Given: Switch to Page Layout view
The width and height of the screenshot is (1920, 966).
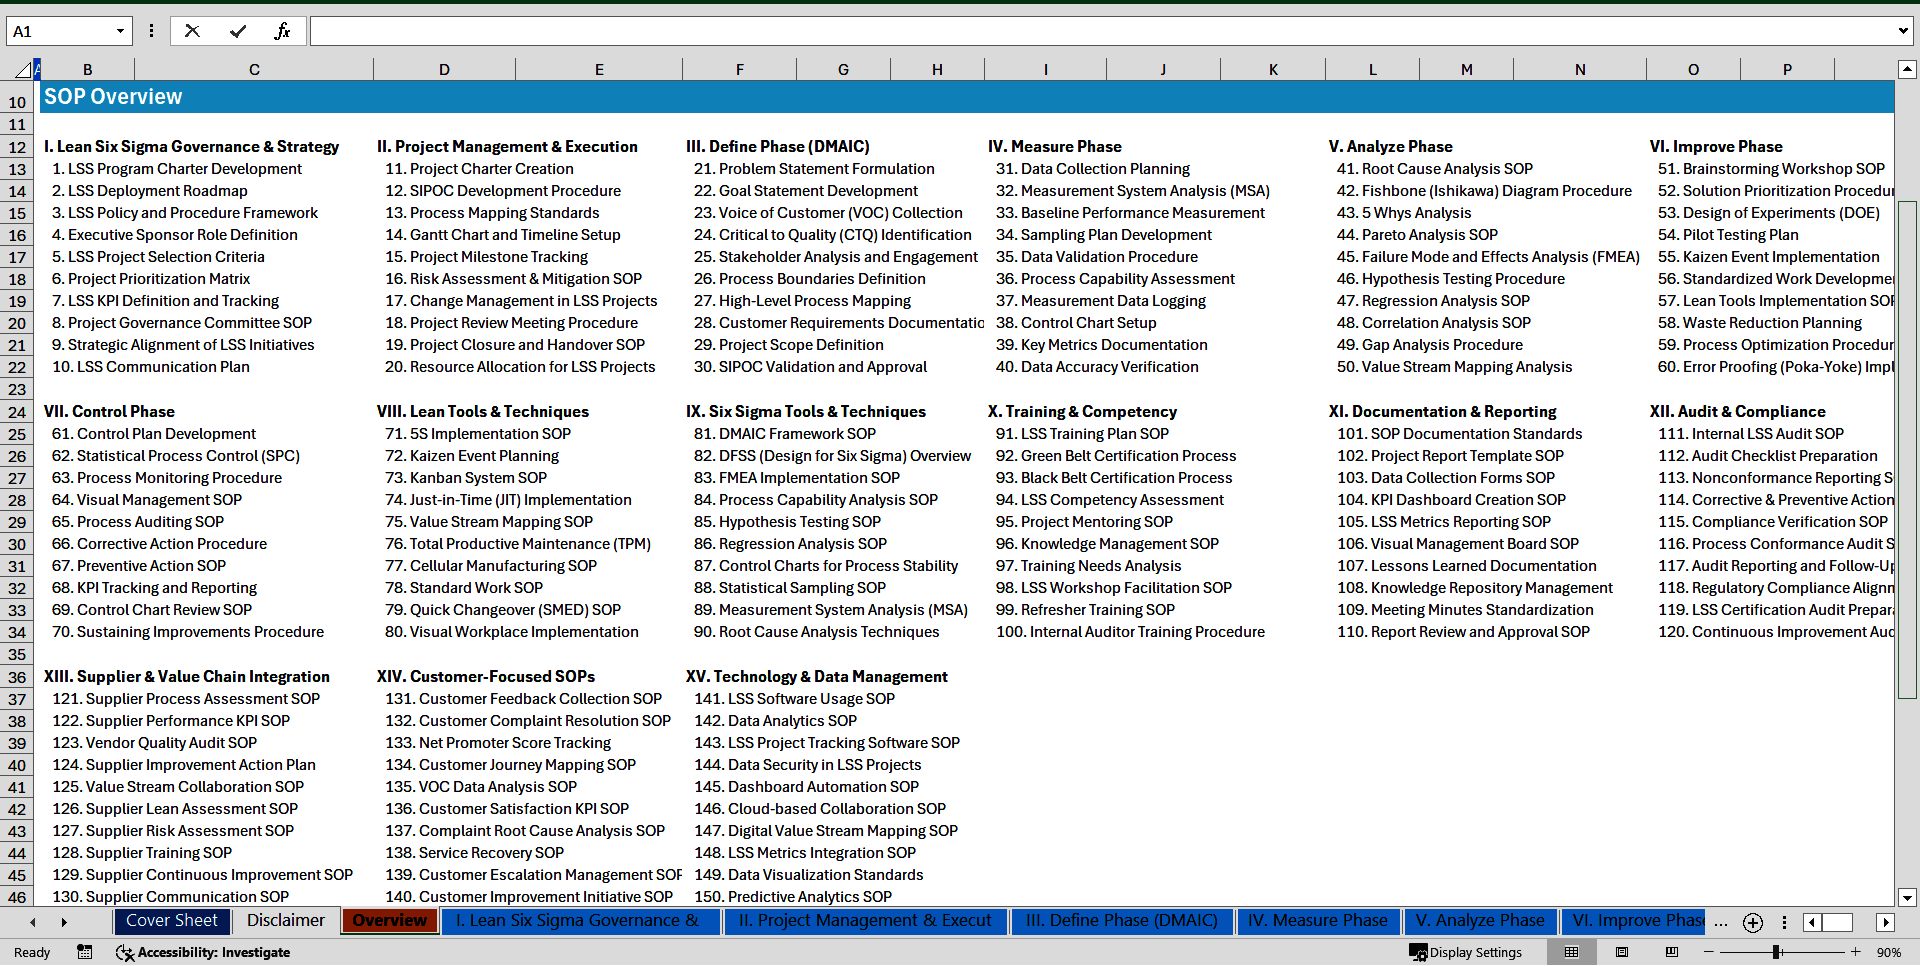Looking at the screenshot, I should tap(1622, 952).
